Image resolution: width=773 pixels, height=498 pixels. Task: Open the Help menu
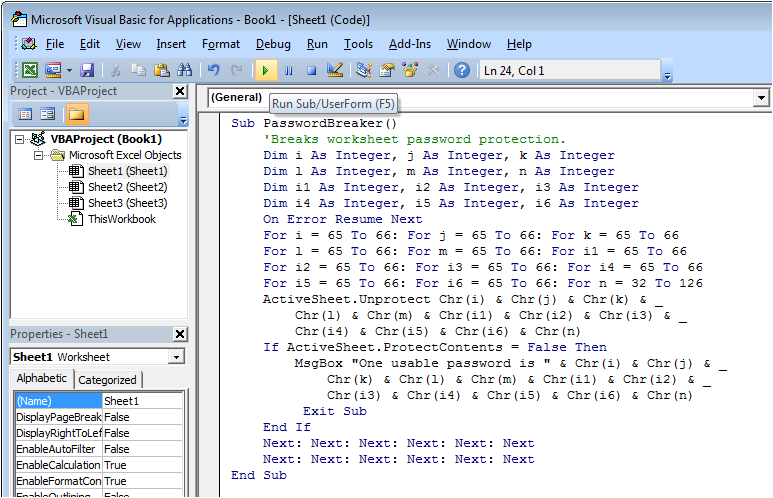519,44
